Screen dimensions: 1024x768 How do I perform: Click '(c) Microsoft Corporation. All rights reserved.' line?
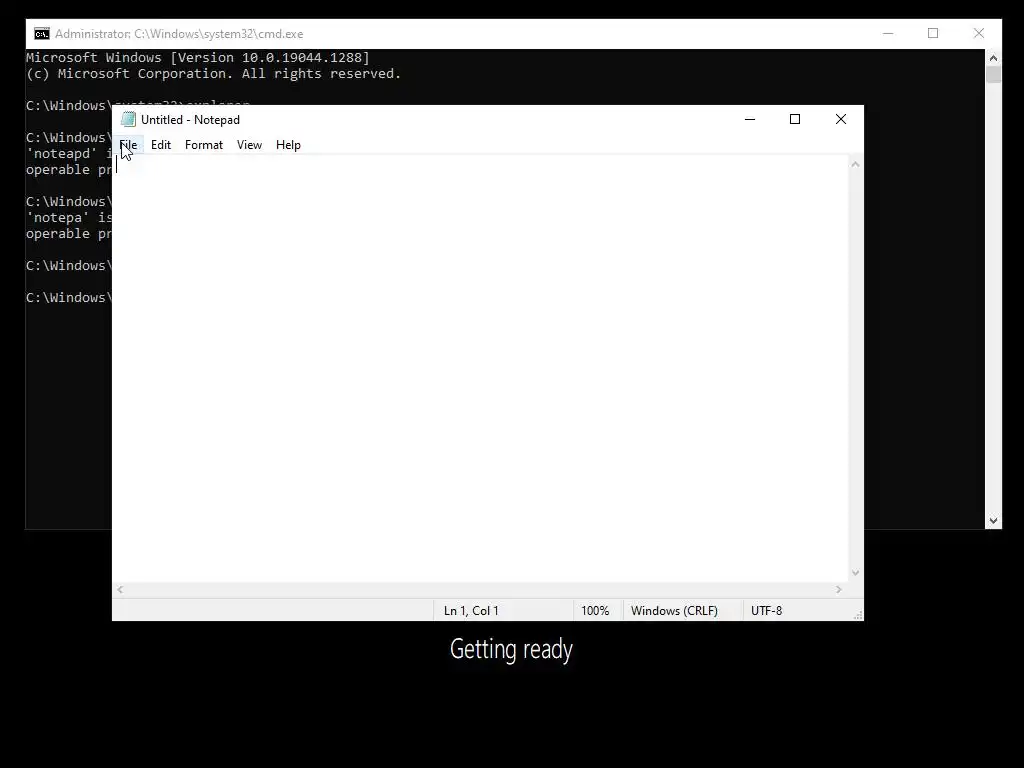click(214, 74)
